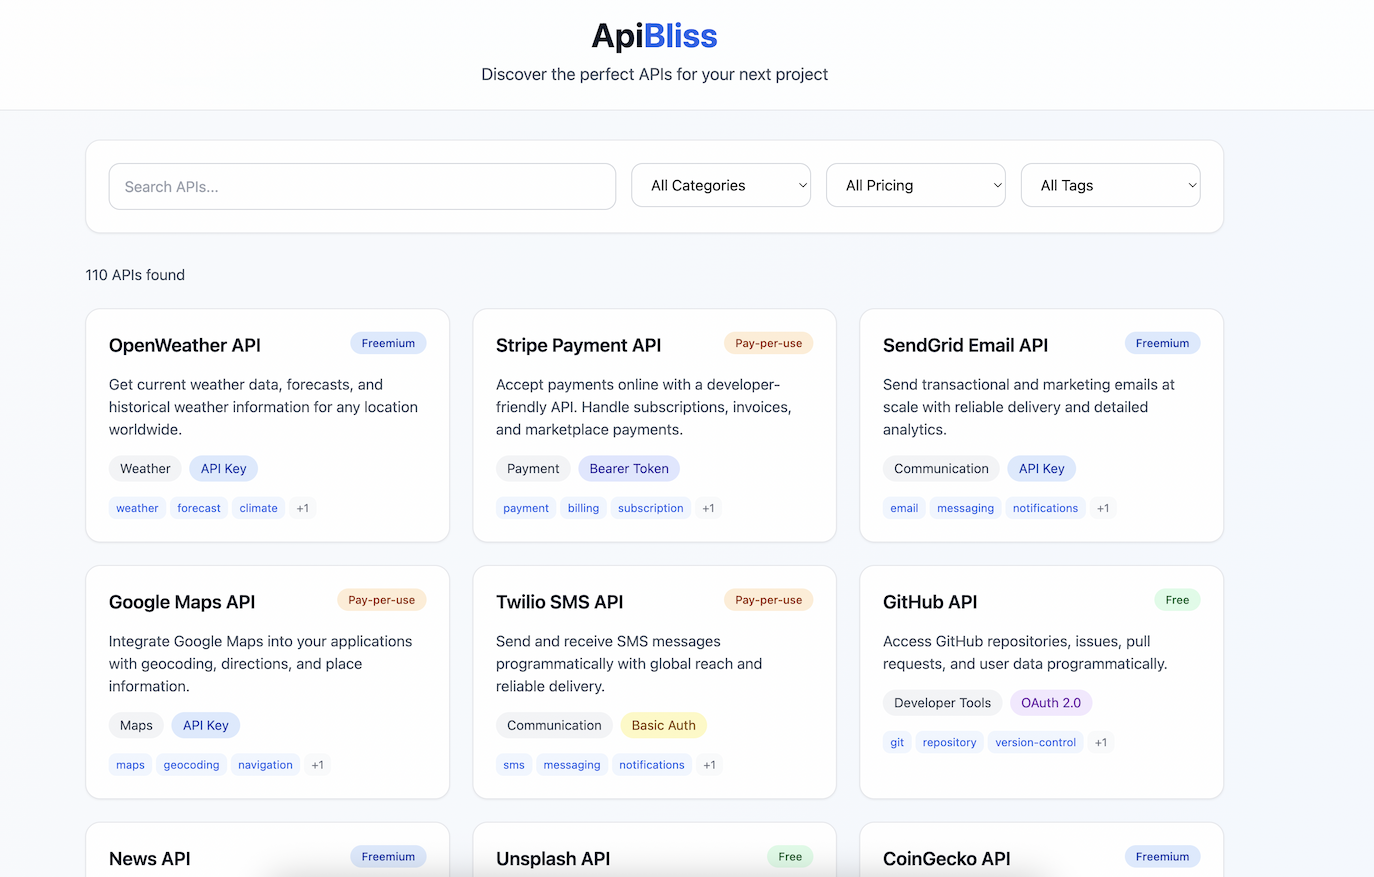Click the ApiBliss logo heading
Viewport: 1374px width, 877px height.
click(x=654, y=36)
